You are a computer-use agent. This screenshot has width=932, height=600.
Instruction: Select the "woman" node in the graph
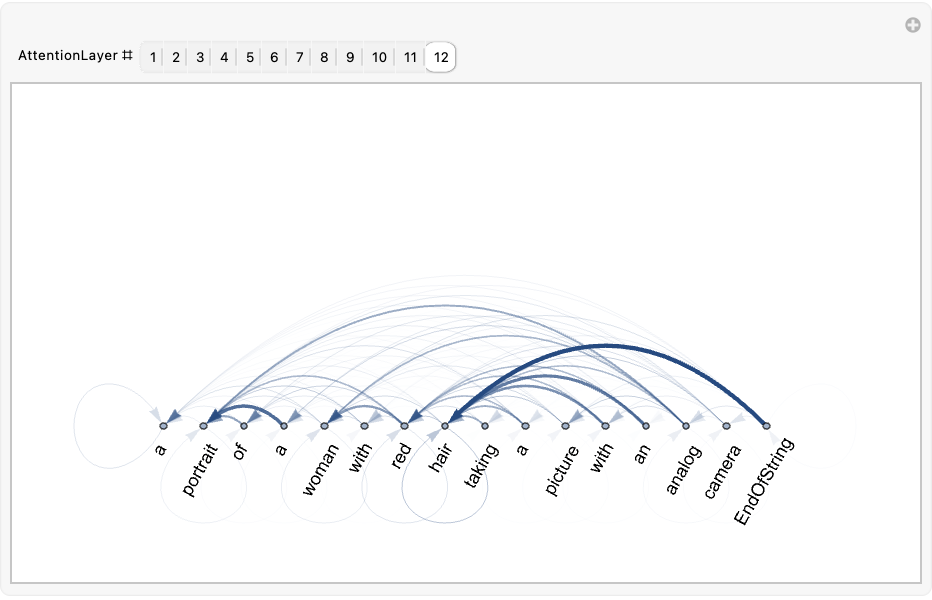tap(324, 426)
